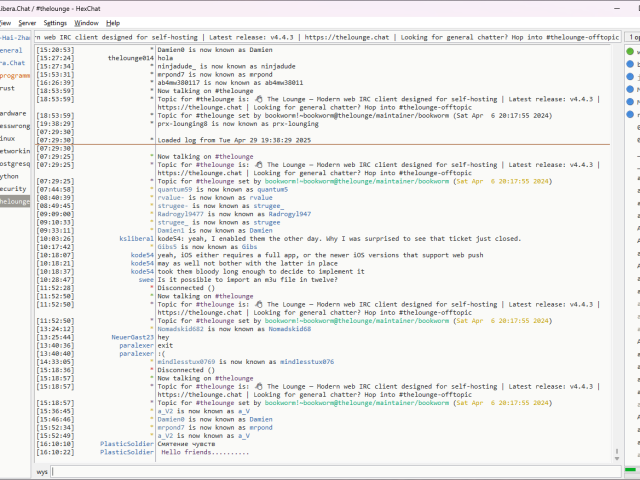Screen dimensions: 640x480
Task: Open the Window menu
Action: (87, 22)
